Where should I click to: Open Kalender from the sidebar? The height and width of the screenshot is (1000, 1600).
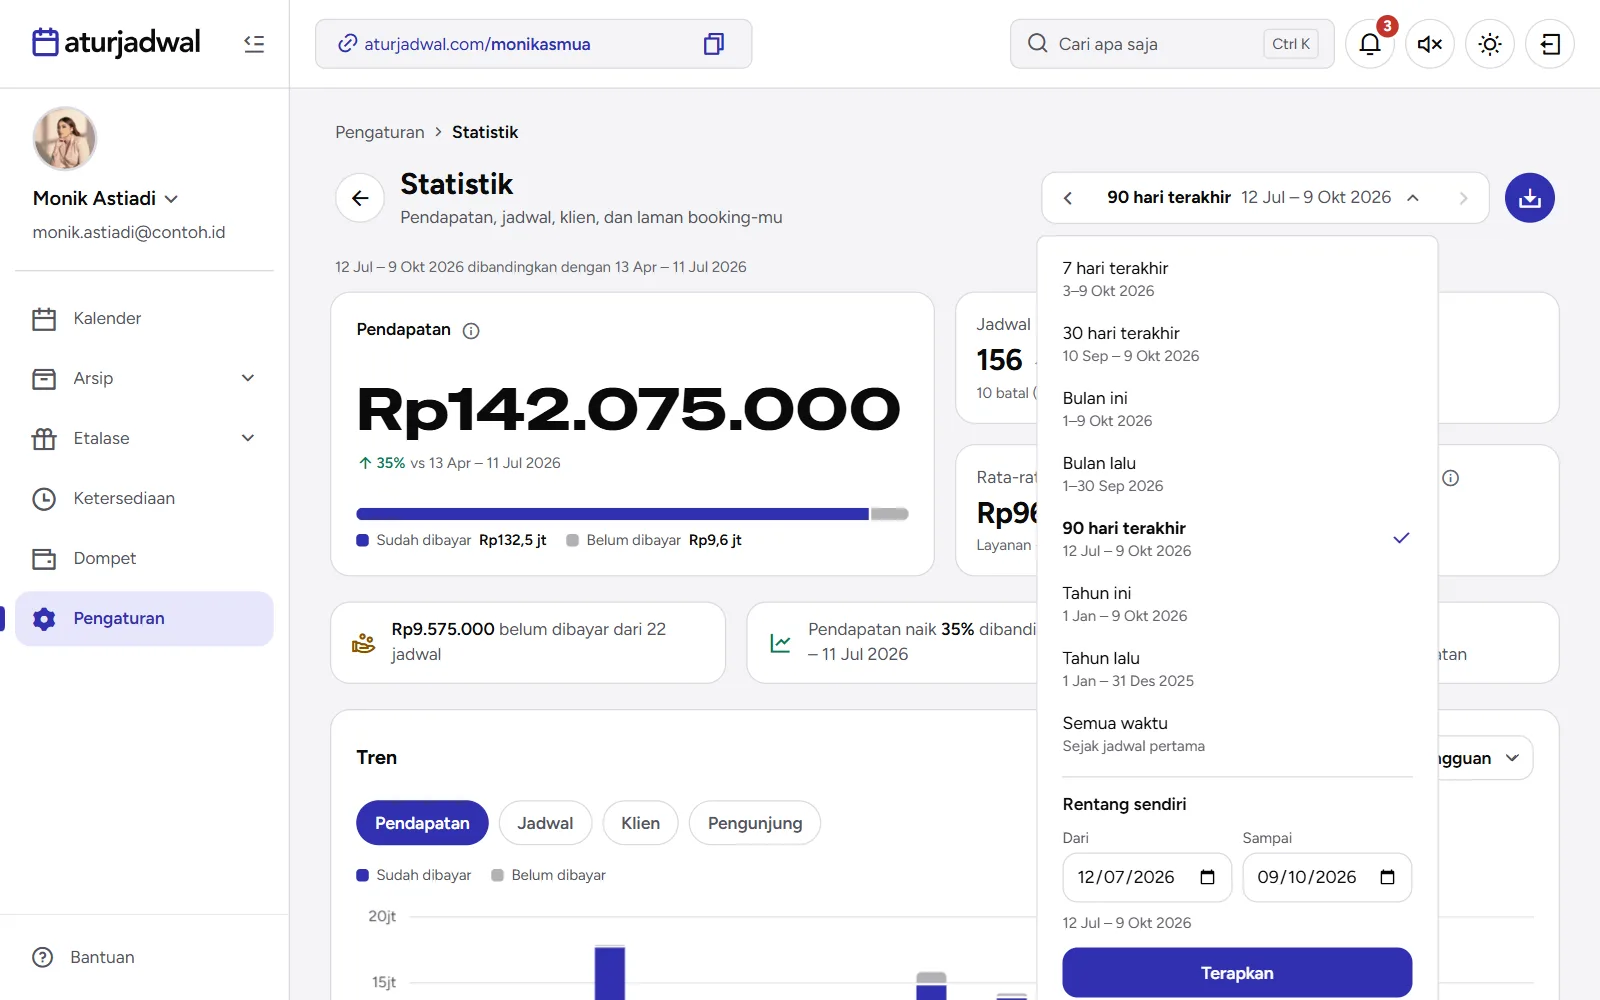click(145, 319)
